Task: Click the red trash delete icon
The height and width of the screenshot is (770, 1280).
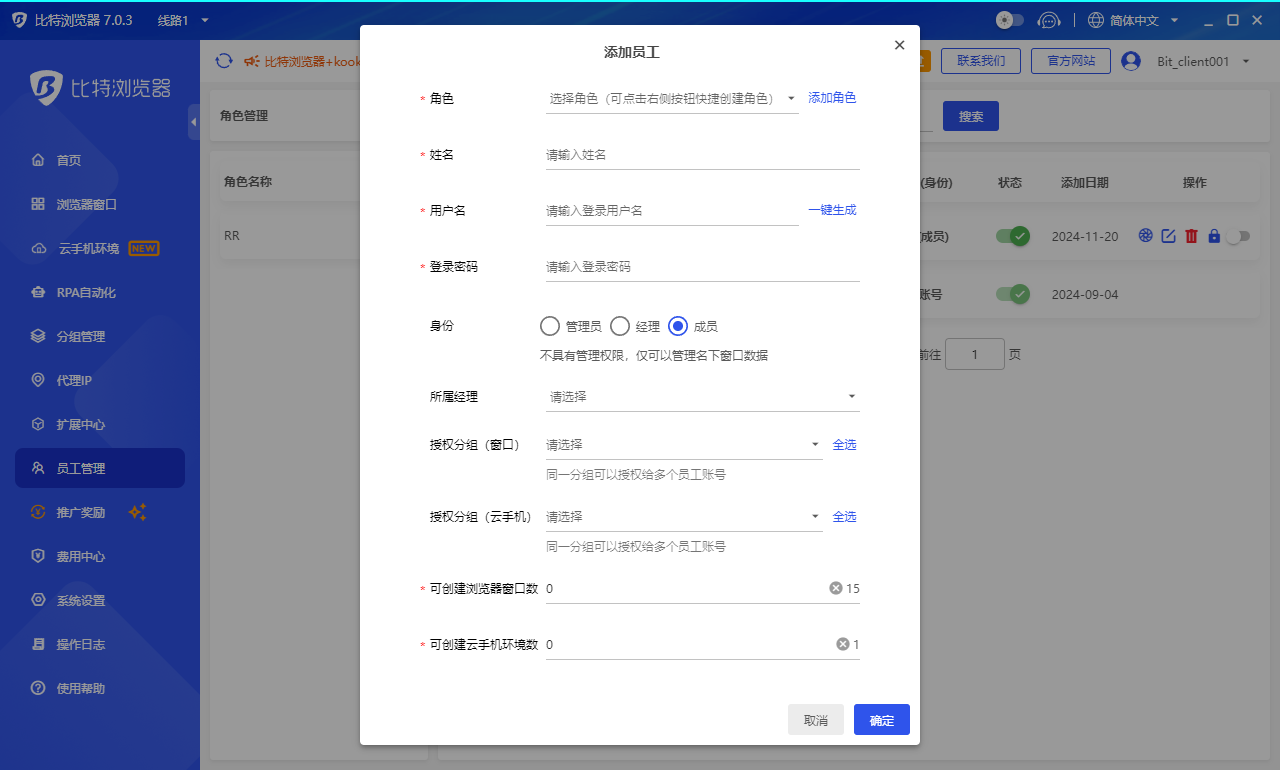Action: pyautogui.click(x=1191, y=236)
